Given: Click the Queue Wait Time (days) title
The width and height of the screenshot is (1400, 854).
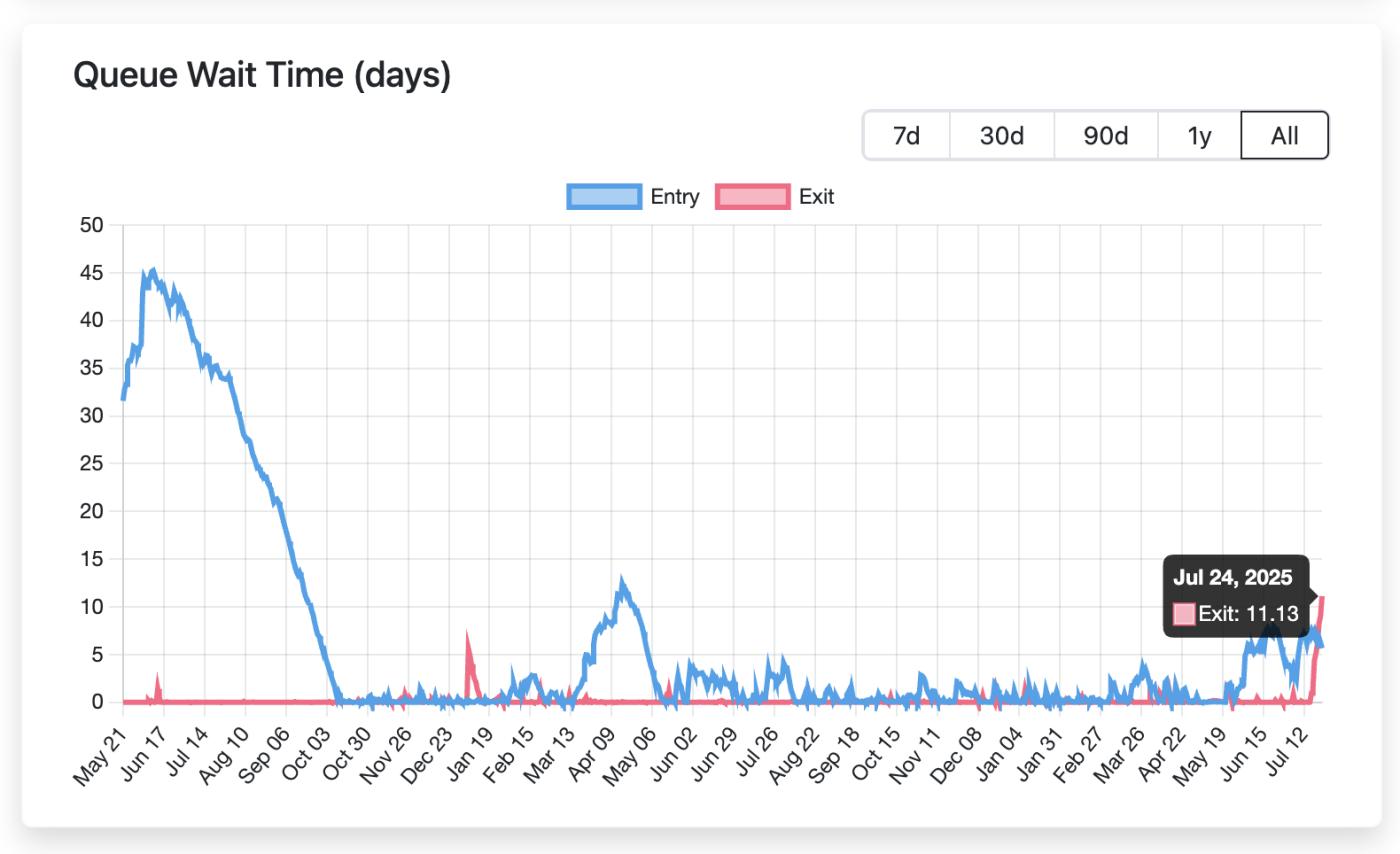Looking at the screenshot, I should (262, 75).
